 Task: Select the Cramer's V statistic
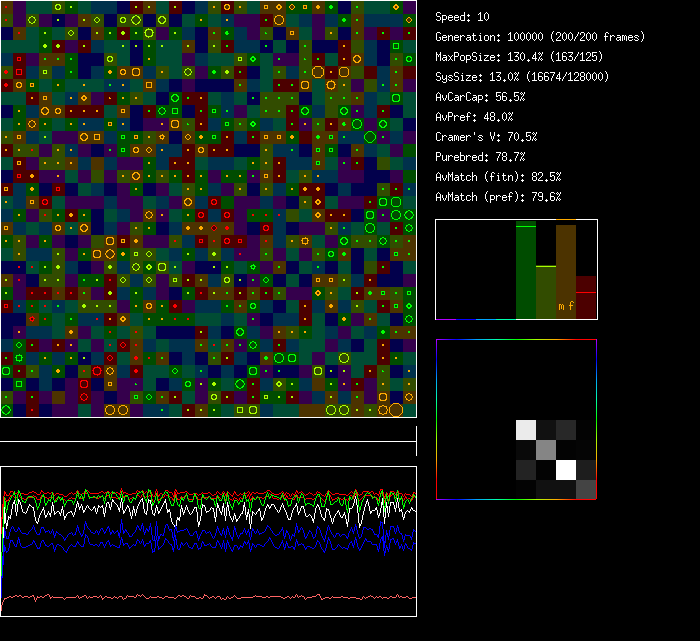pyautogui.click(x=486, y=137)
